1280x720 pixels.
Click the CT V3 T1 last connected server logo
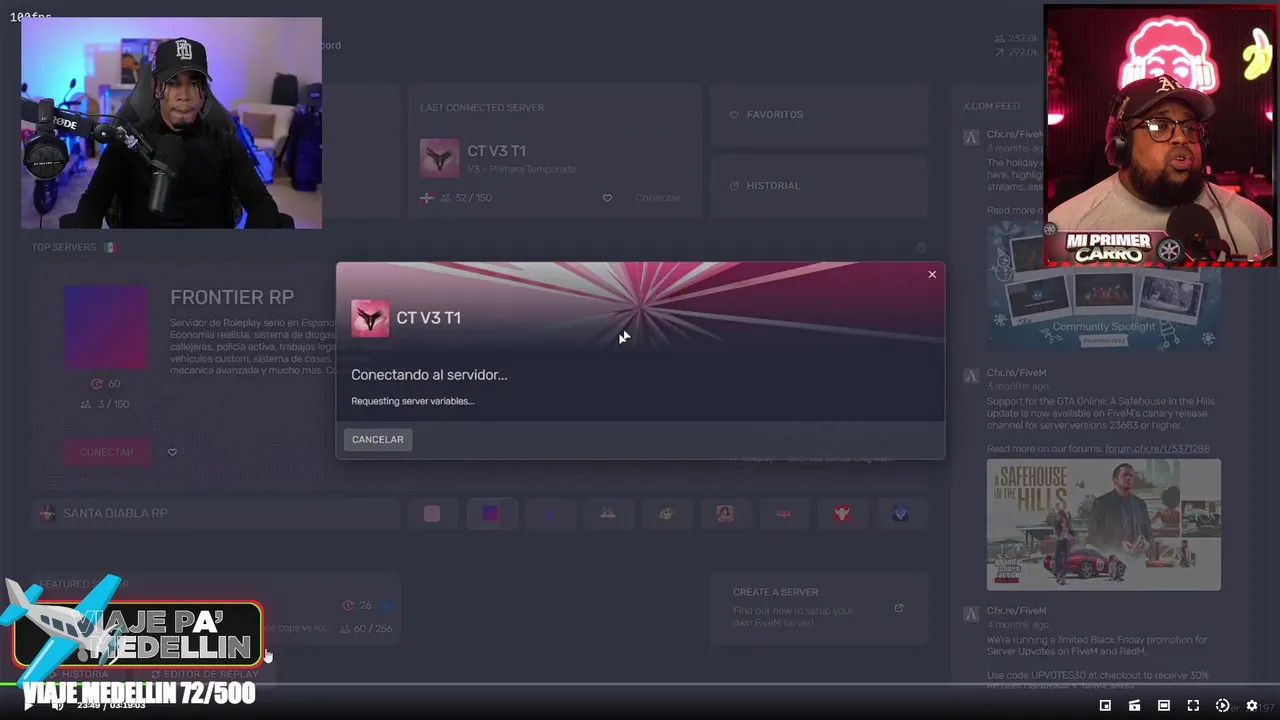click(x=439, y=158)
